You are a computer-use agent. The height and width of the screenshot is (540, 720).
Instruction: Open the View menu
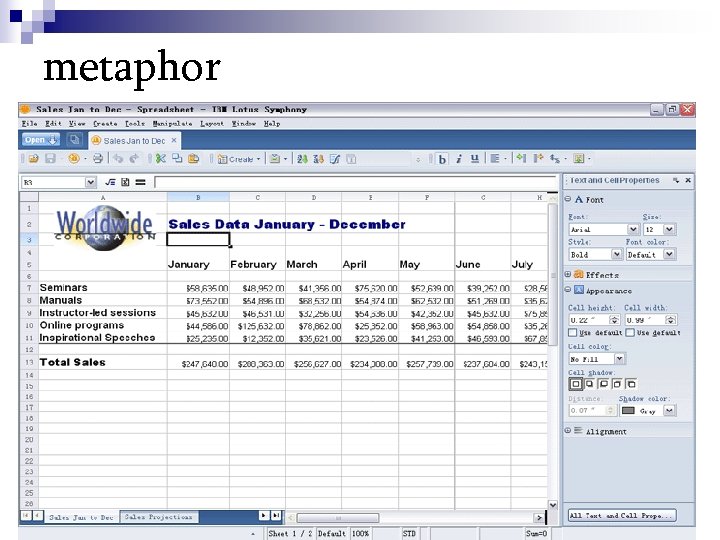tap(77, 124)
